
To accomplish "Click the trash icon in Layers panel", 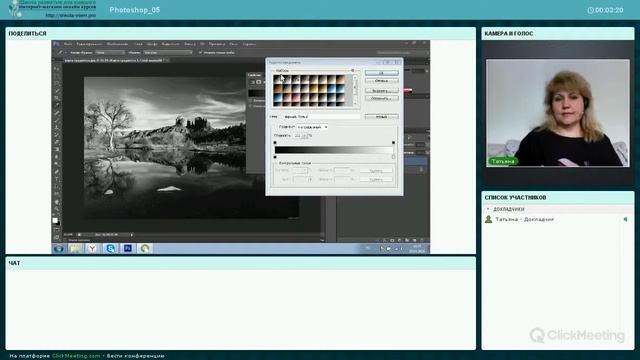I will pos(422,240).
